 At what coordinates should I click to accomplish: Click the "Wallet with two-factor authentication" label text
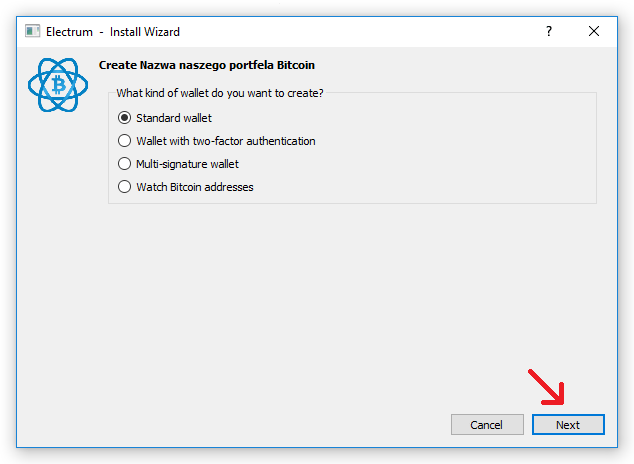pos(226,141)
